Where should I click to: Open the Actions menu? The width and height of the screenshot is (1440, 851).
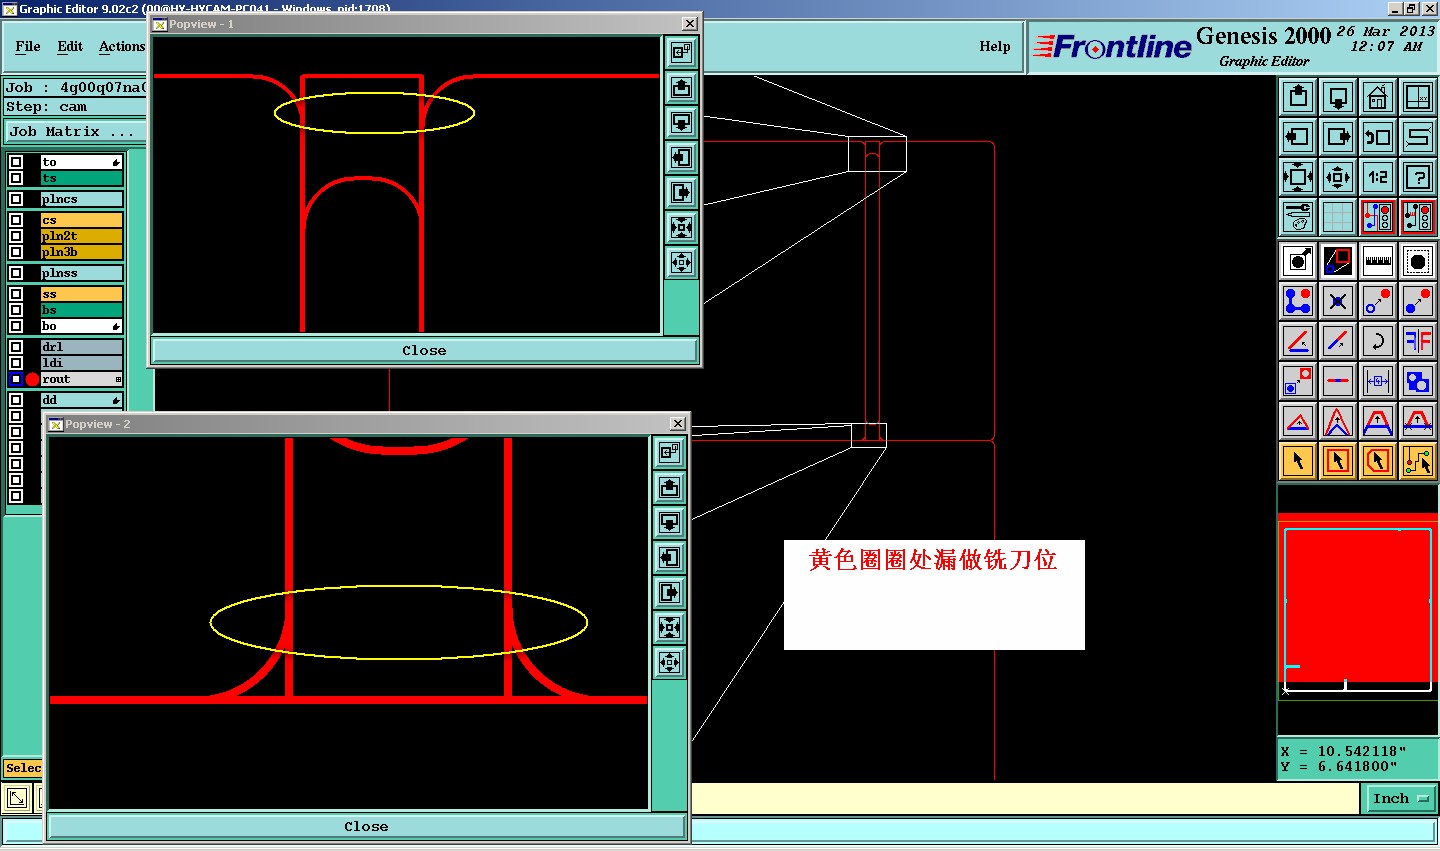click(x=122, y=46)
